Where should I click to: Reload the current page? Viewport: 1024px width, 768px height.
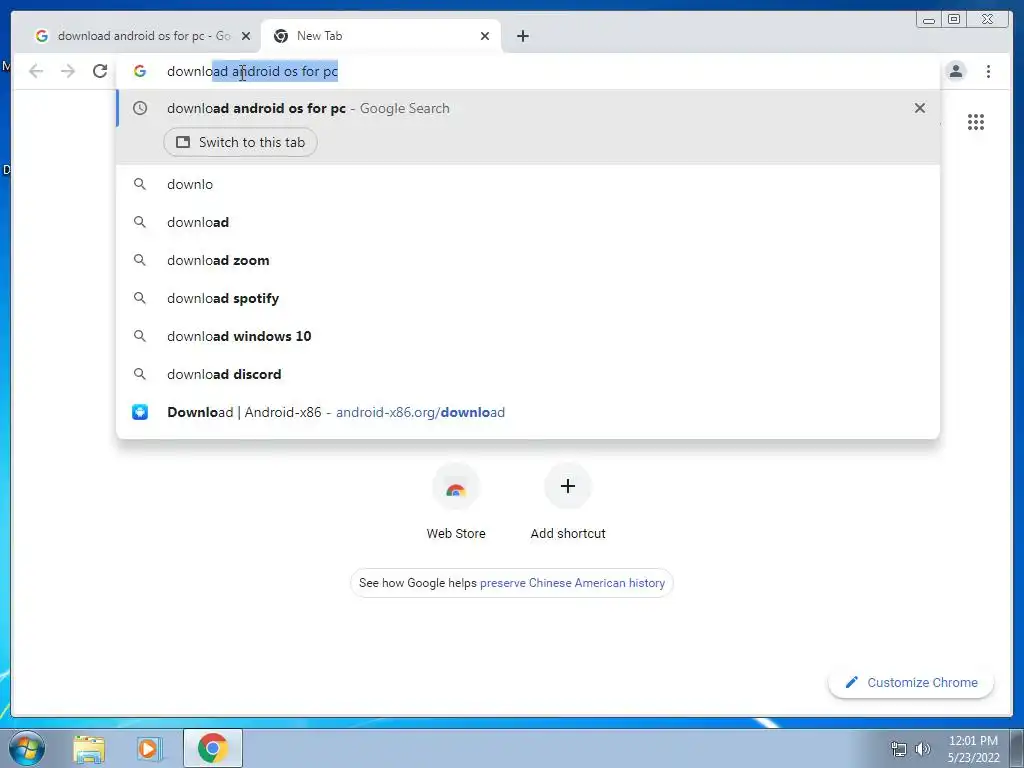tap(100, 71)
